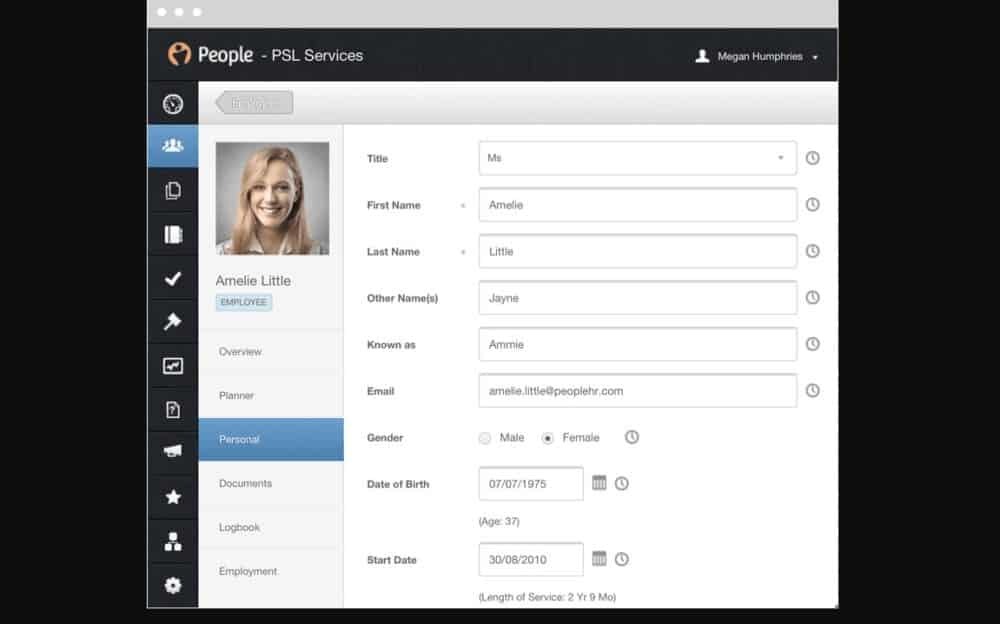View history clock icon beside Email field
1000x624 pixels.
pyautogui.click(x=812, y=391)
